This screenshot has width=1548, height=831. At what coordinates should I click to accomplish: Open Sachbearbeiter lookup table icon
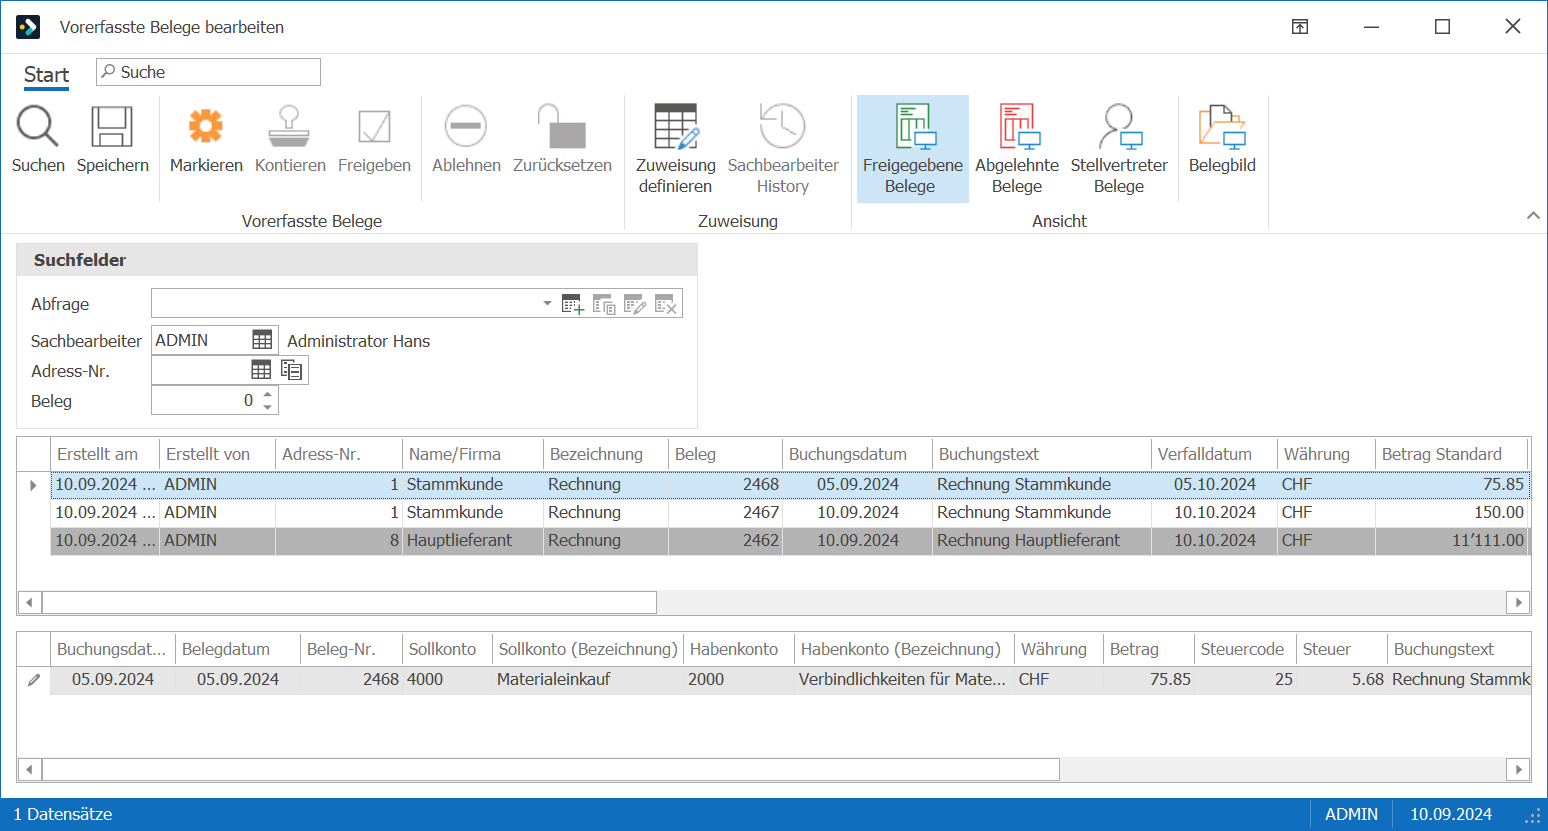[262, 340]
